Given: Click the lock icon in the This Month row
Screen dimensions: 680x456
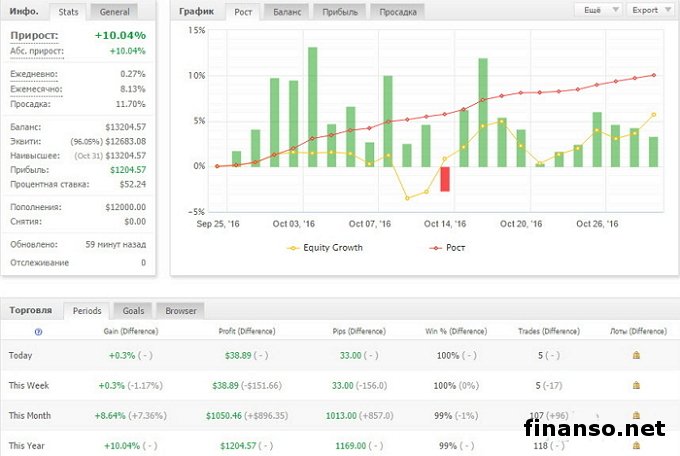Looking at the screenshot, I should click(x=637, y=415).
